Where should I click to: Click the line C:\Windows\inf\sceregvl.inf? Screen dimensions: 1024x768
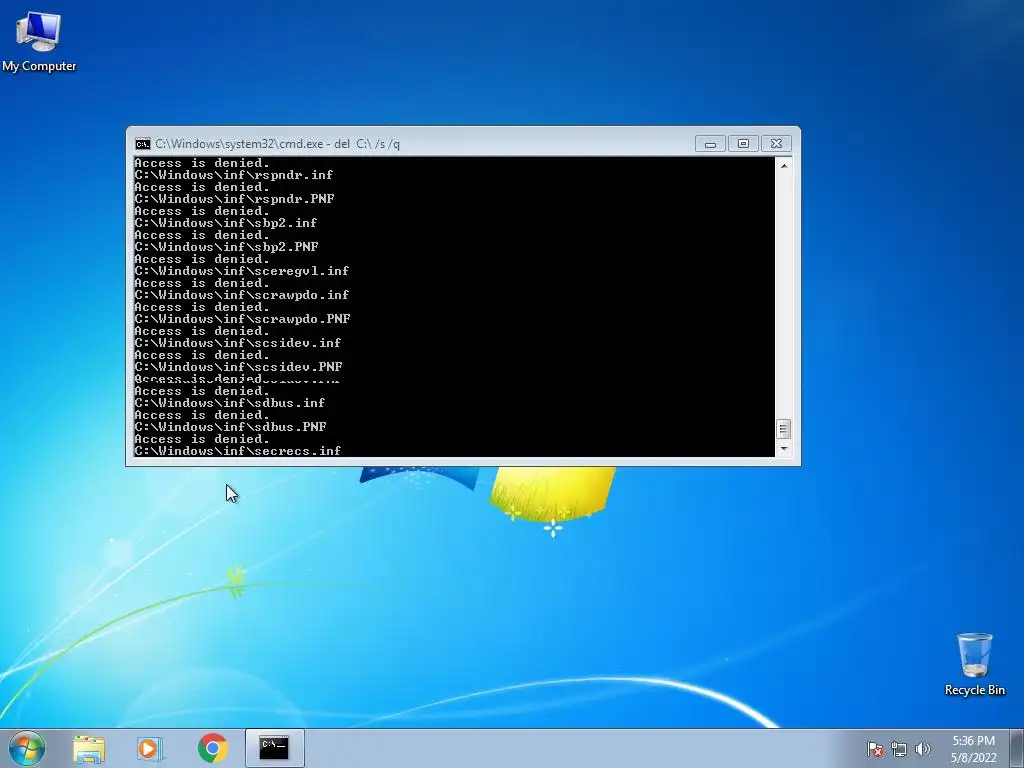pos(242,271)
